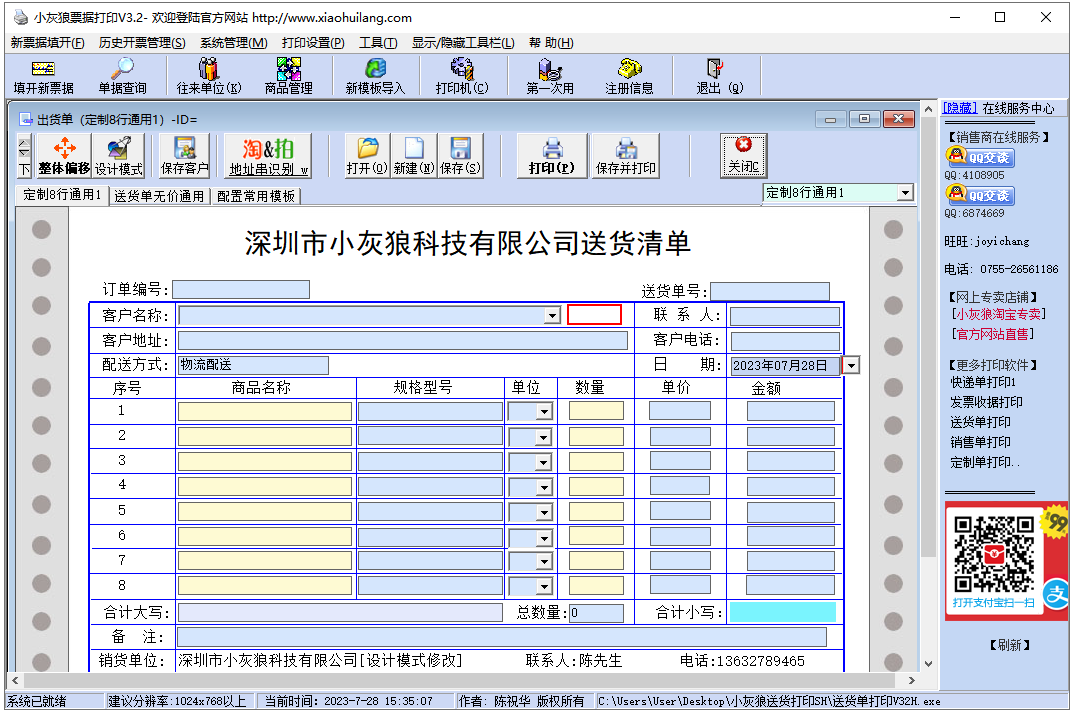Click 订单编号 input field
1073x713 pixels.
pos(241,289)
